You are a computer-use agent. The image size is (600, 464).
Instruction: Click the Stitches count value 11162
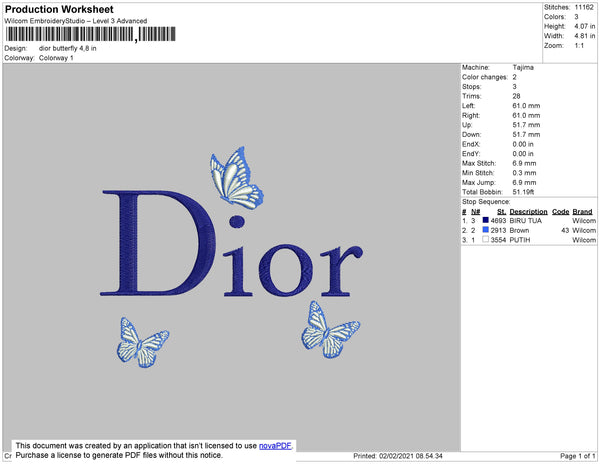(584, 7)
